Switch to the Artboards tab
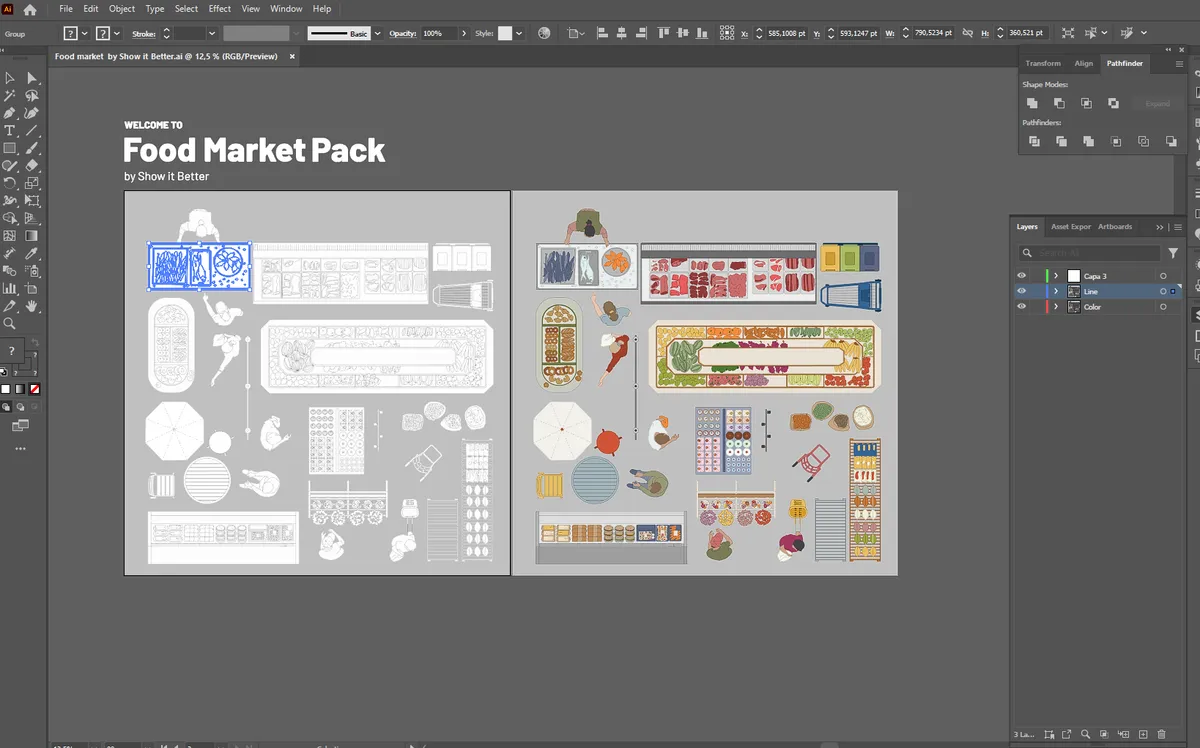This screenshot has height=748, width=1200. tap(1115, 227)
